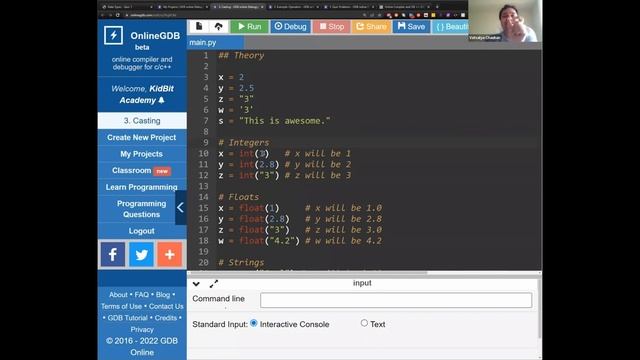Stop execution with the Stop button
The width and height of the screenshot is (640, 360).
pyautogui.click(x=331, y=27)
